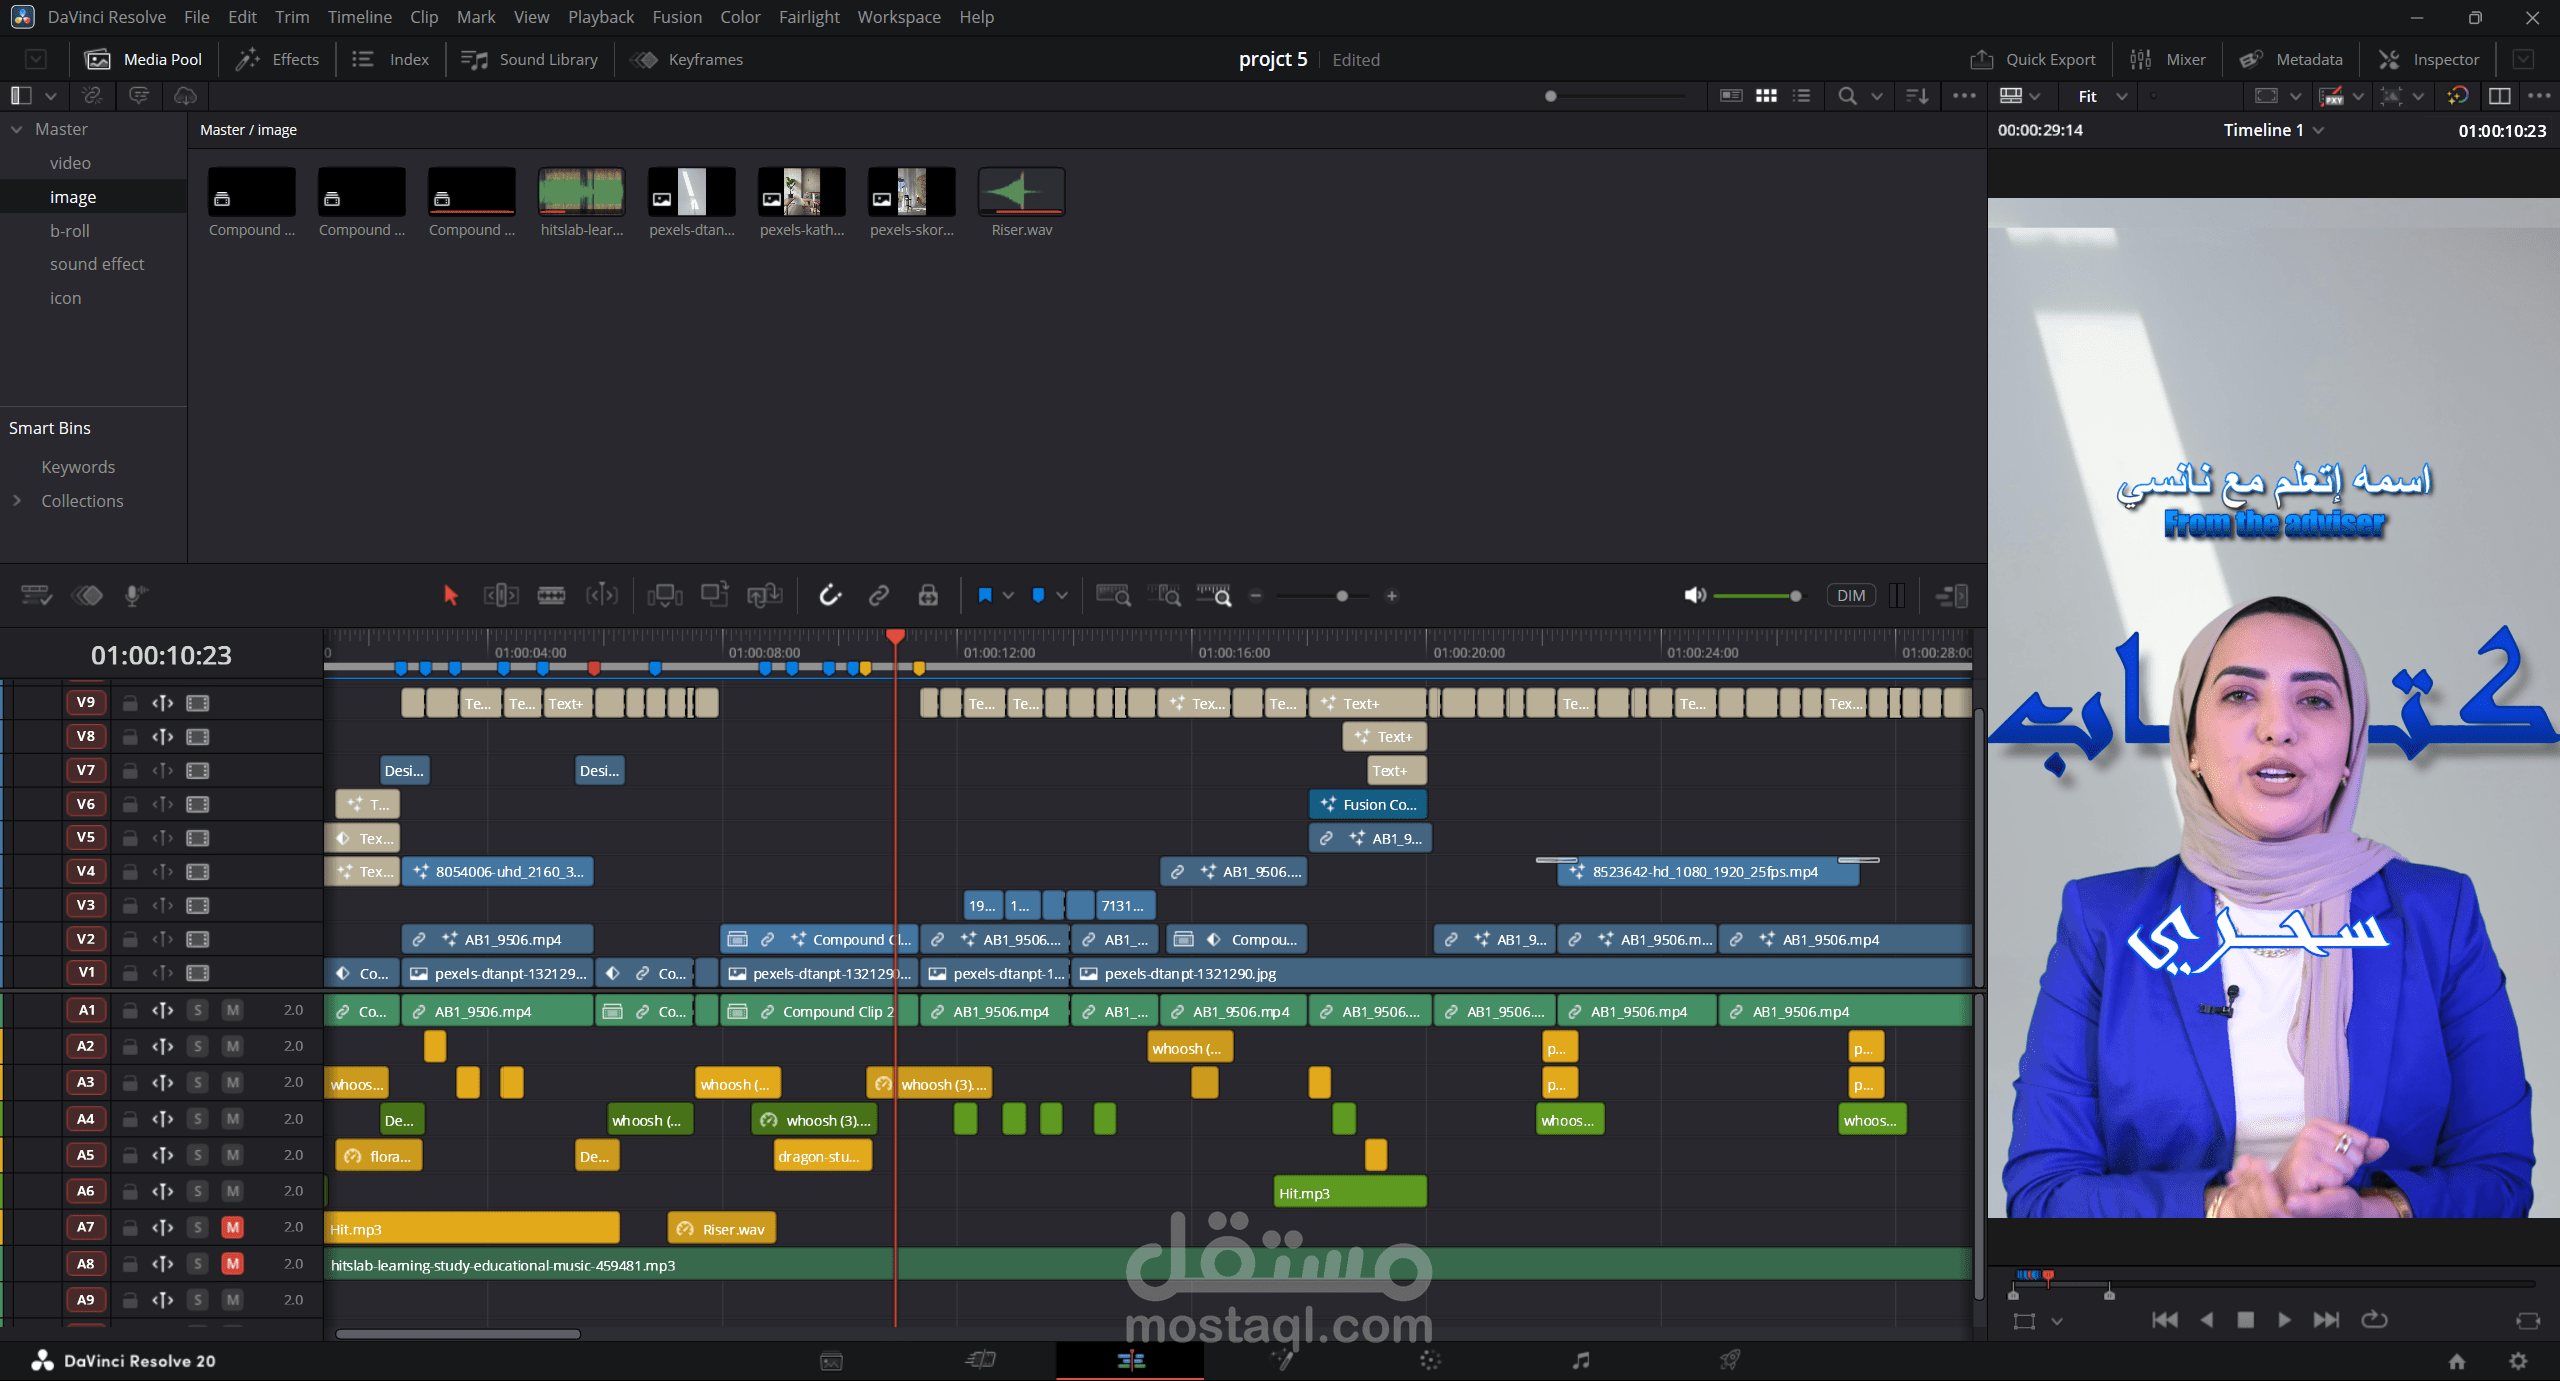Activate the Trim Edit Mode tool

[x=501, y=596]
